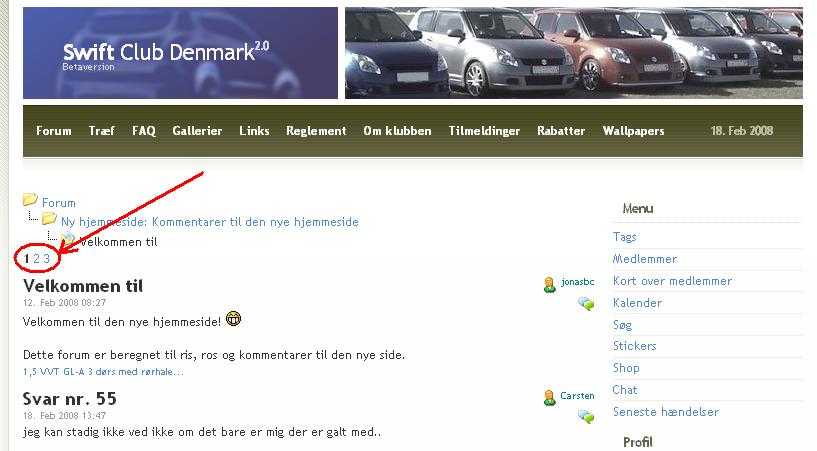The height and width of the screenshot is (451, 817).
Task: Open Gallerier in the navigation bar
Action: (x=197, y=131)
